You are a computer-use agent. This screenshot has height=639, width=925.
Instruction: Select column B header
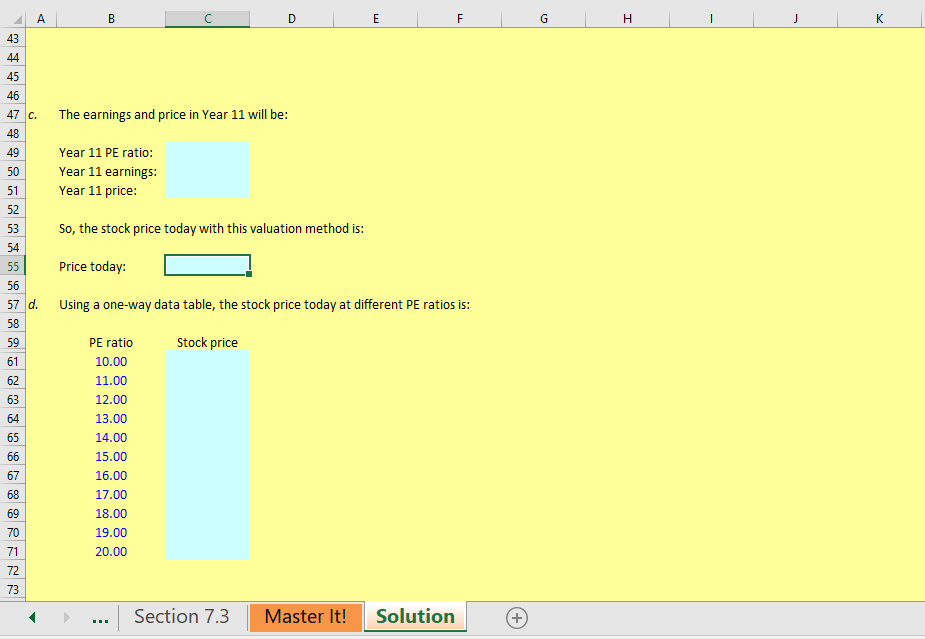(111, 19)
